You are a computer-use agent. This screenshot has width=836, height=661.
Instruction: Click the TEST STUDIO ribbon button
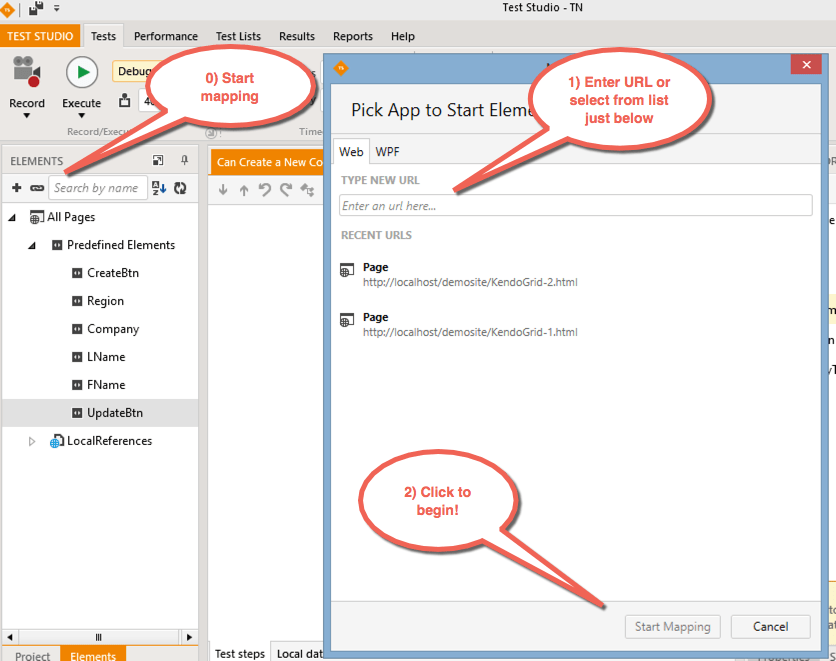(40, 36)
